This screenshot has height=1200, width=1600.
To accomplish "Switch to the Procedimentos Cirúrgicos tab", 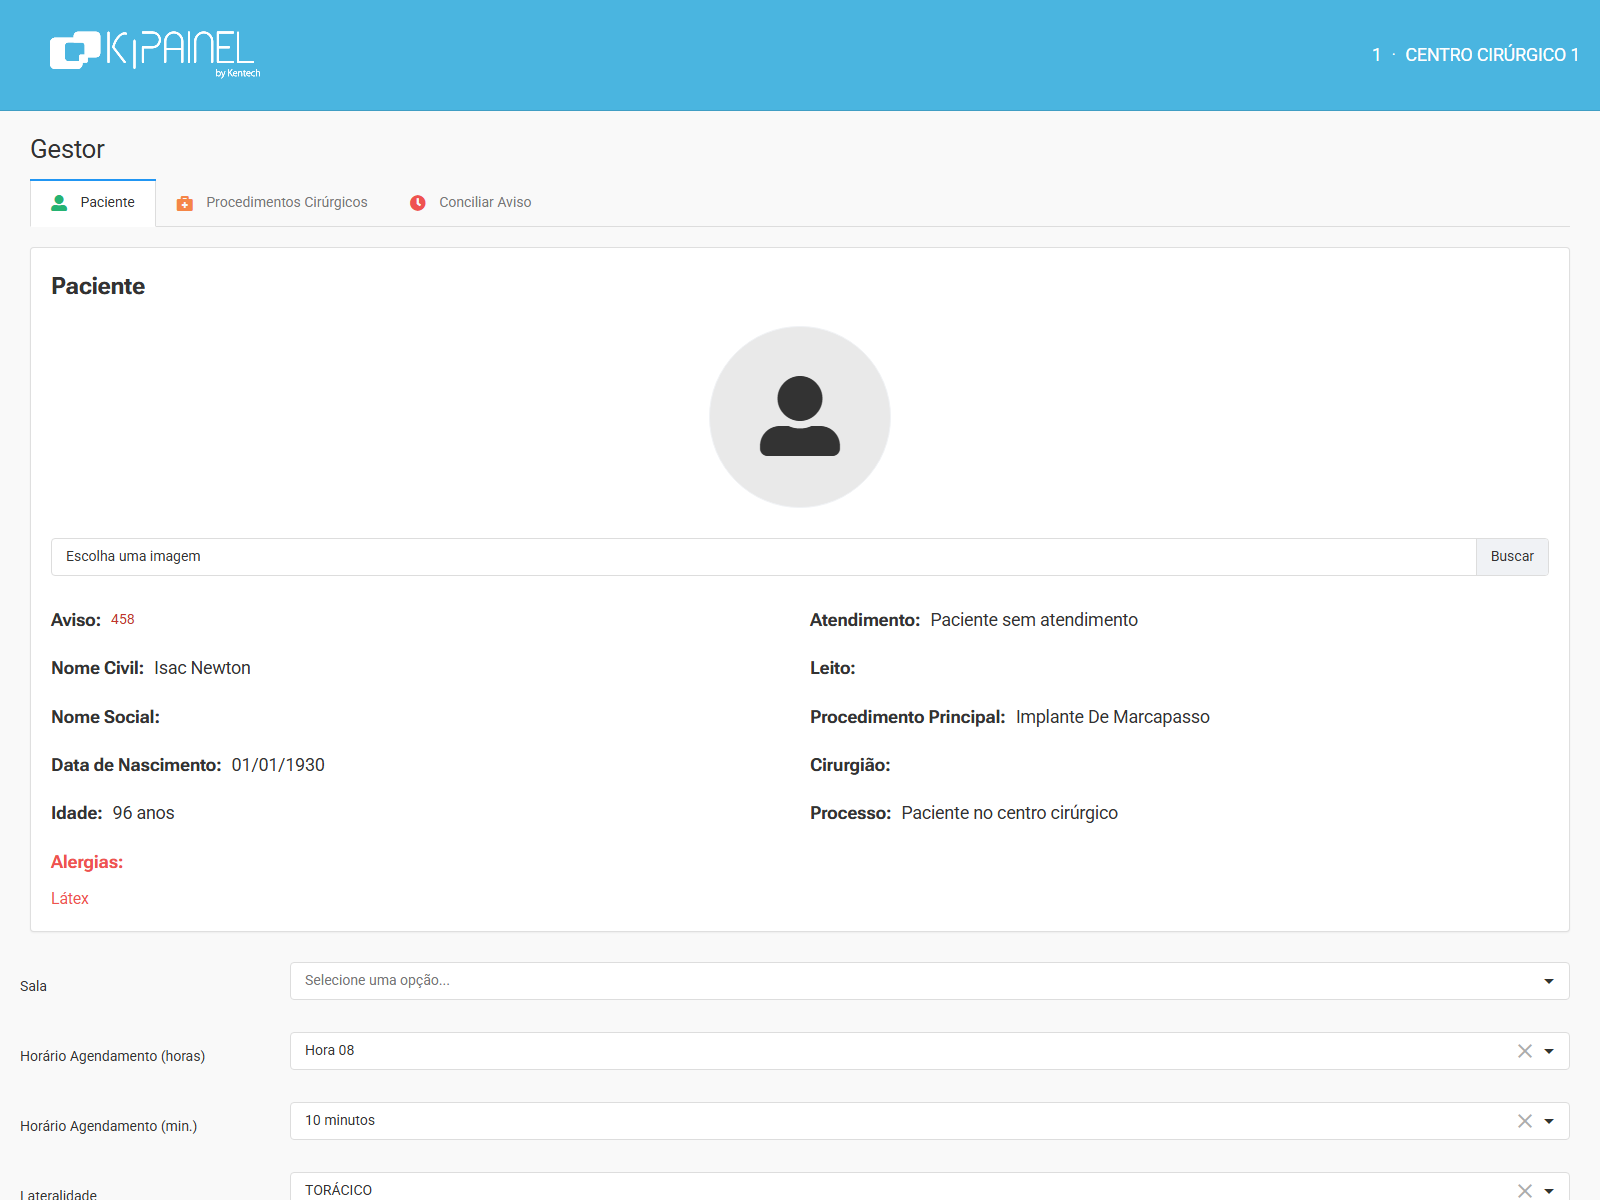I will [272, 203].
